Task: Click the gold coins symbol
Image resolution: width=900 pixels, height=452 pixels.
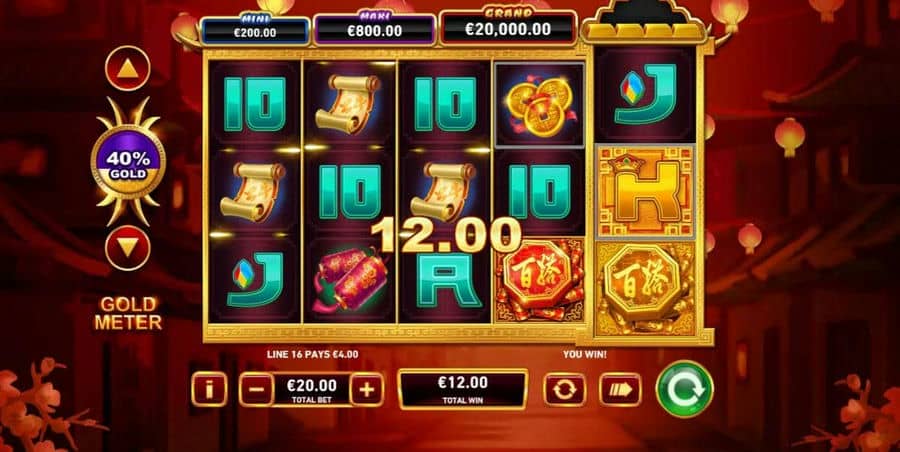Action: 539,105
